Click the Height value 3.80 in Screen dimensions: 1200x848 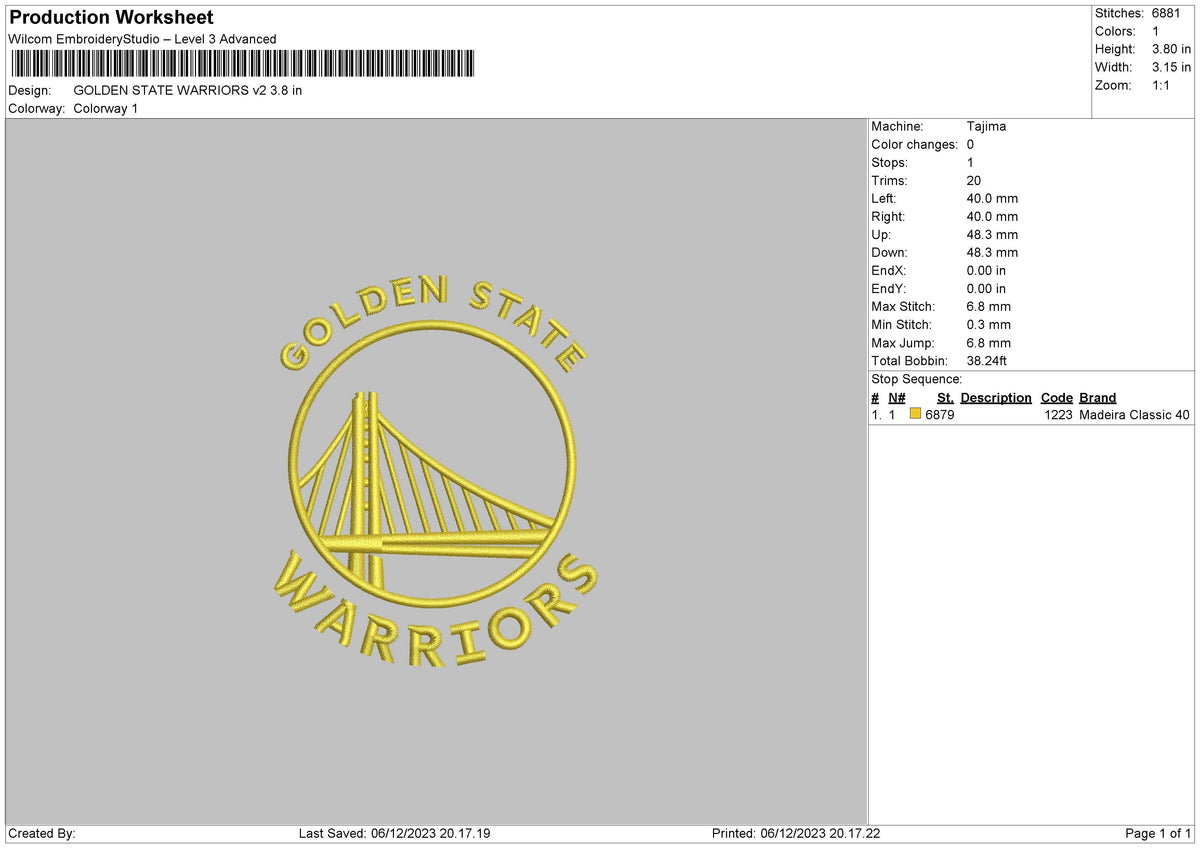click(x=1171, y=49)
